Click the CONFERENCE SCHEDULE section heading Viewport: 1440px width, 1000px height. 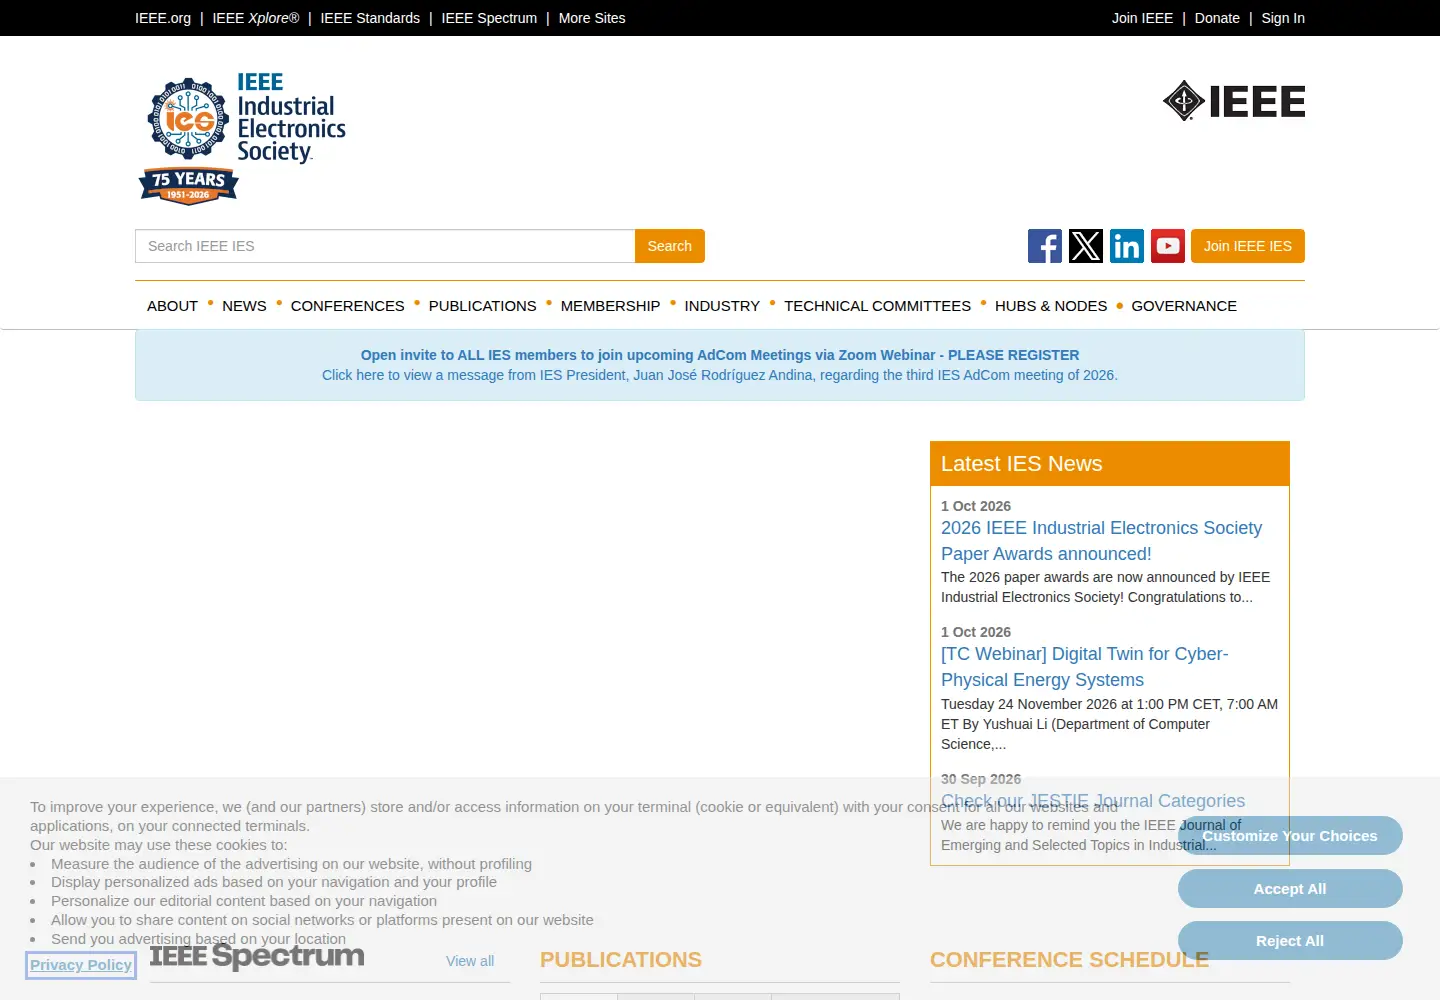[x=1069, y=960]
